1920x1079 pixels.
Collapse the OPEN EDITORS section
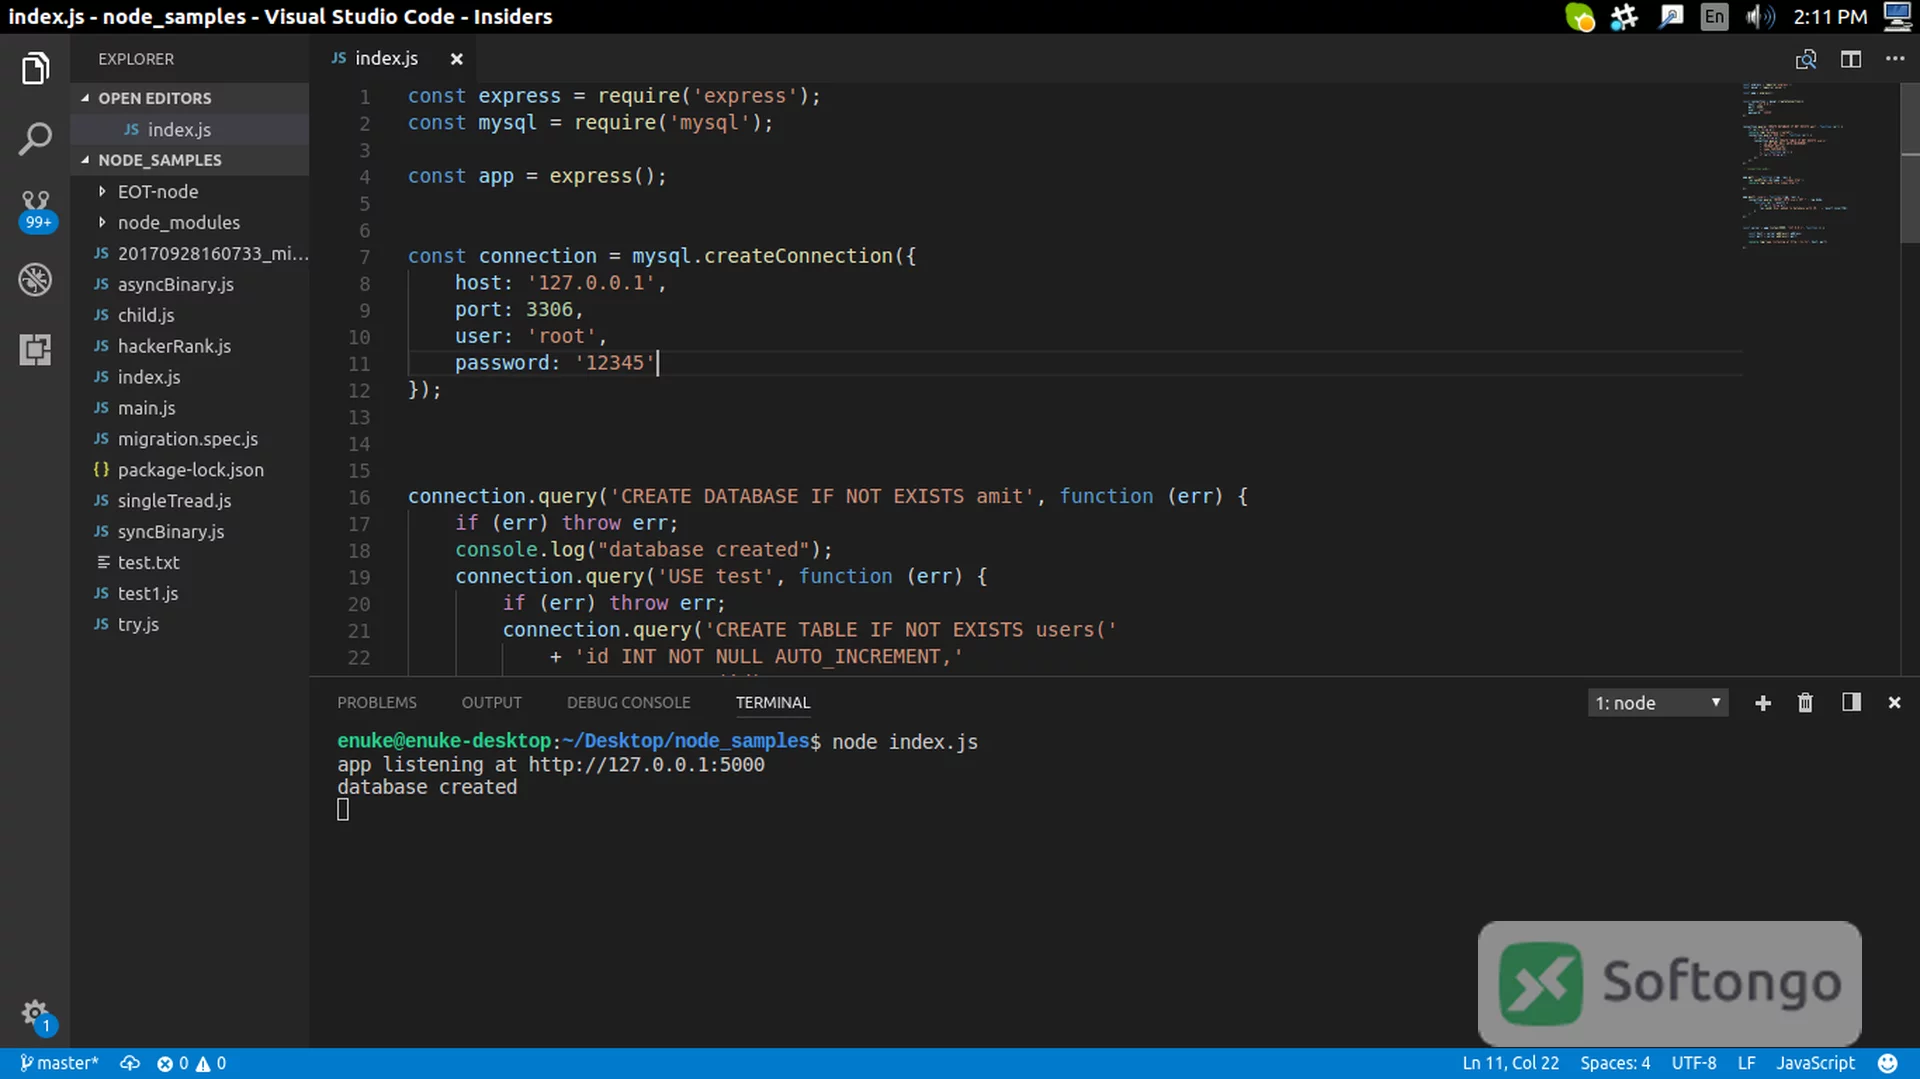[x=190, y=98]
